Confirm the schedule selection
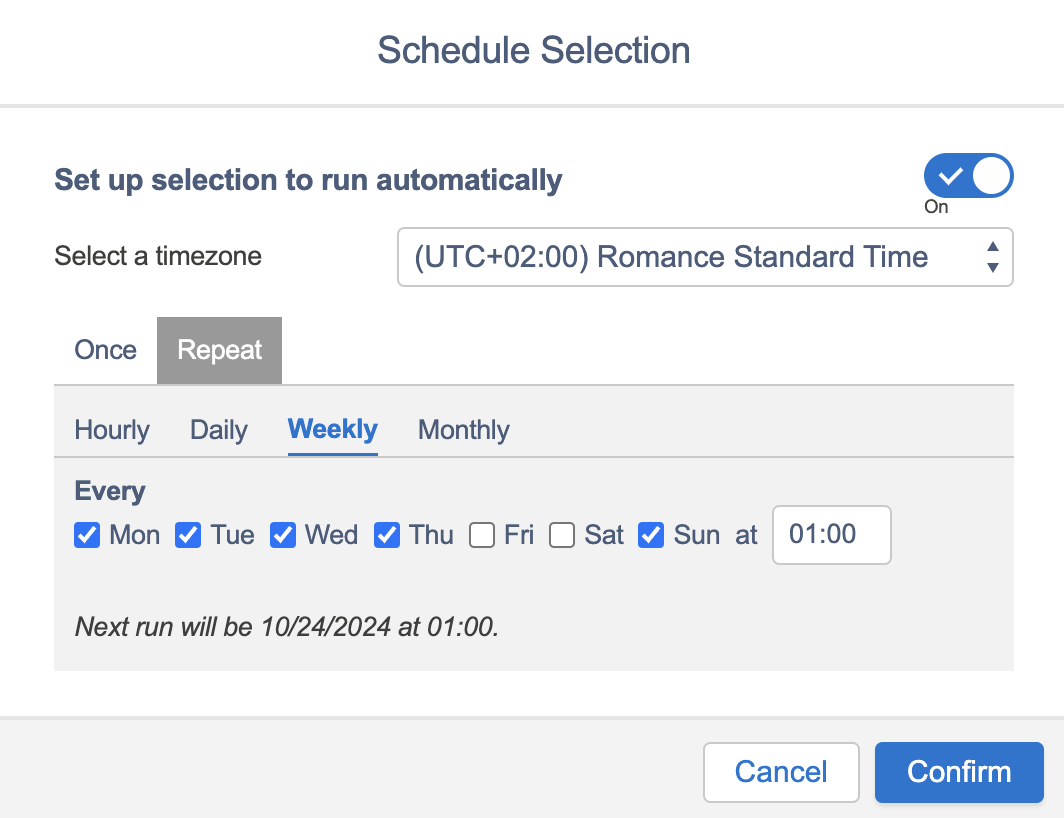1064x818 pixels. 959,773
